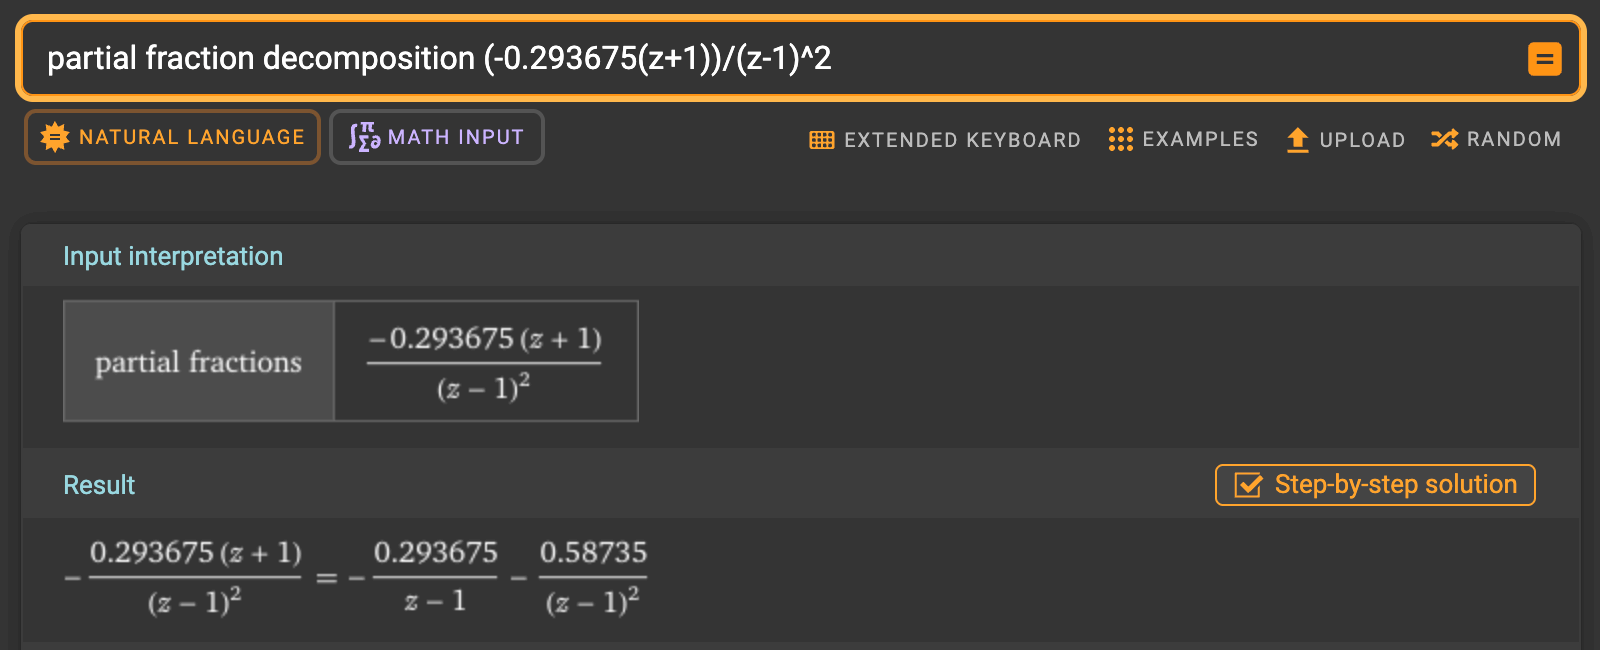
Task: Open the Examples text link
Action: tap(1200, 139)
